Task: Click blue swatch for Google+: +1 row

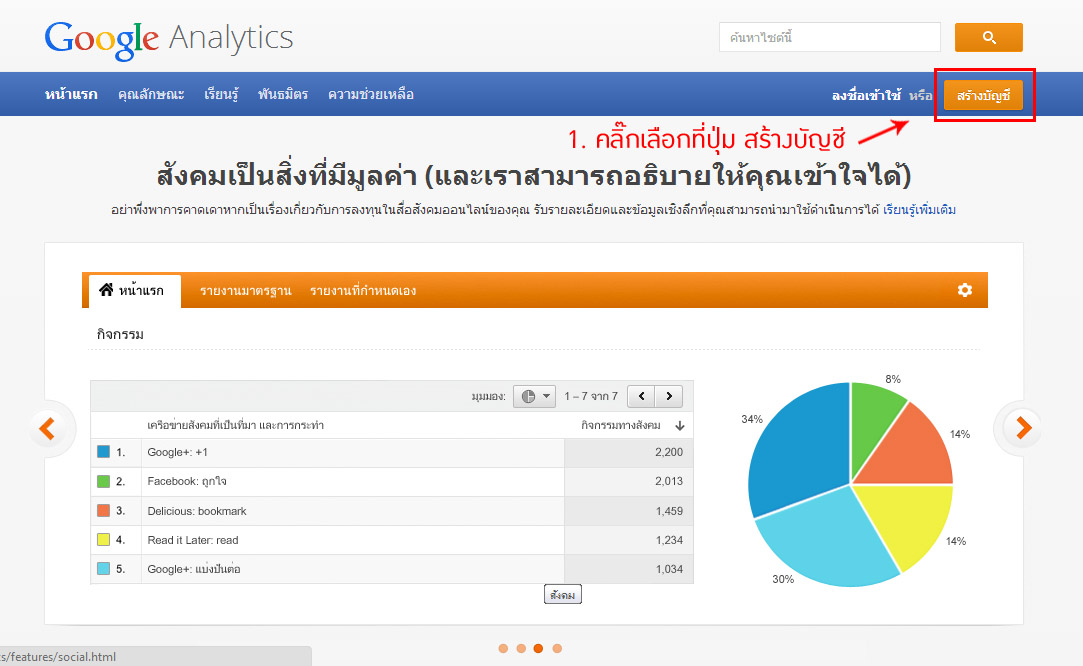Action: 104,452
